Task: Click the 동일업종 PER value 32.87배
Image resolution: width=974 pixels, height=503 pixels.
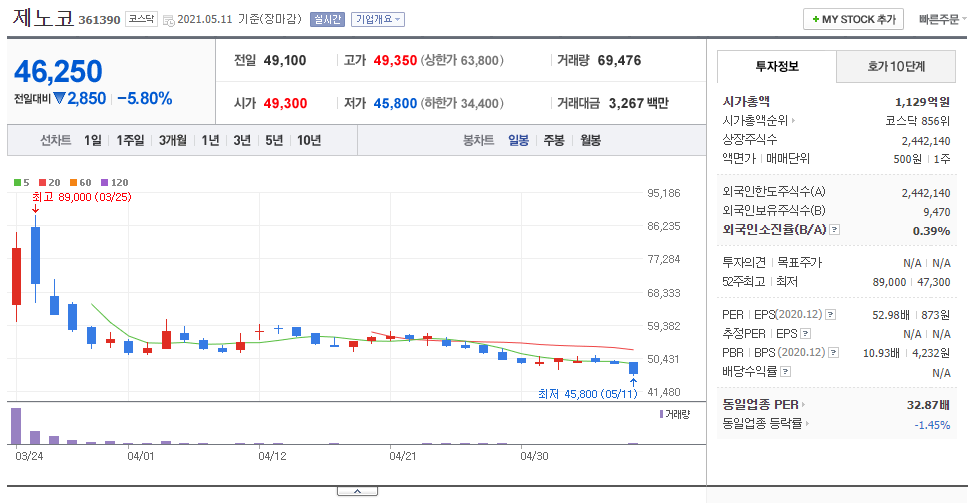Action: [928, 405]
